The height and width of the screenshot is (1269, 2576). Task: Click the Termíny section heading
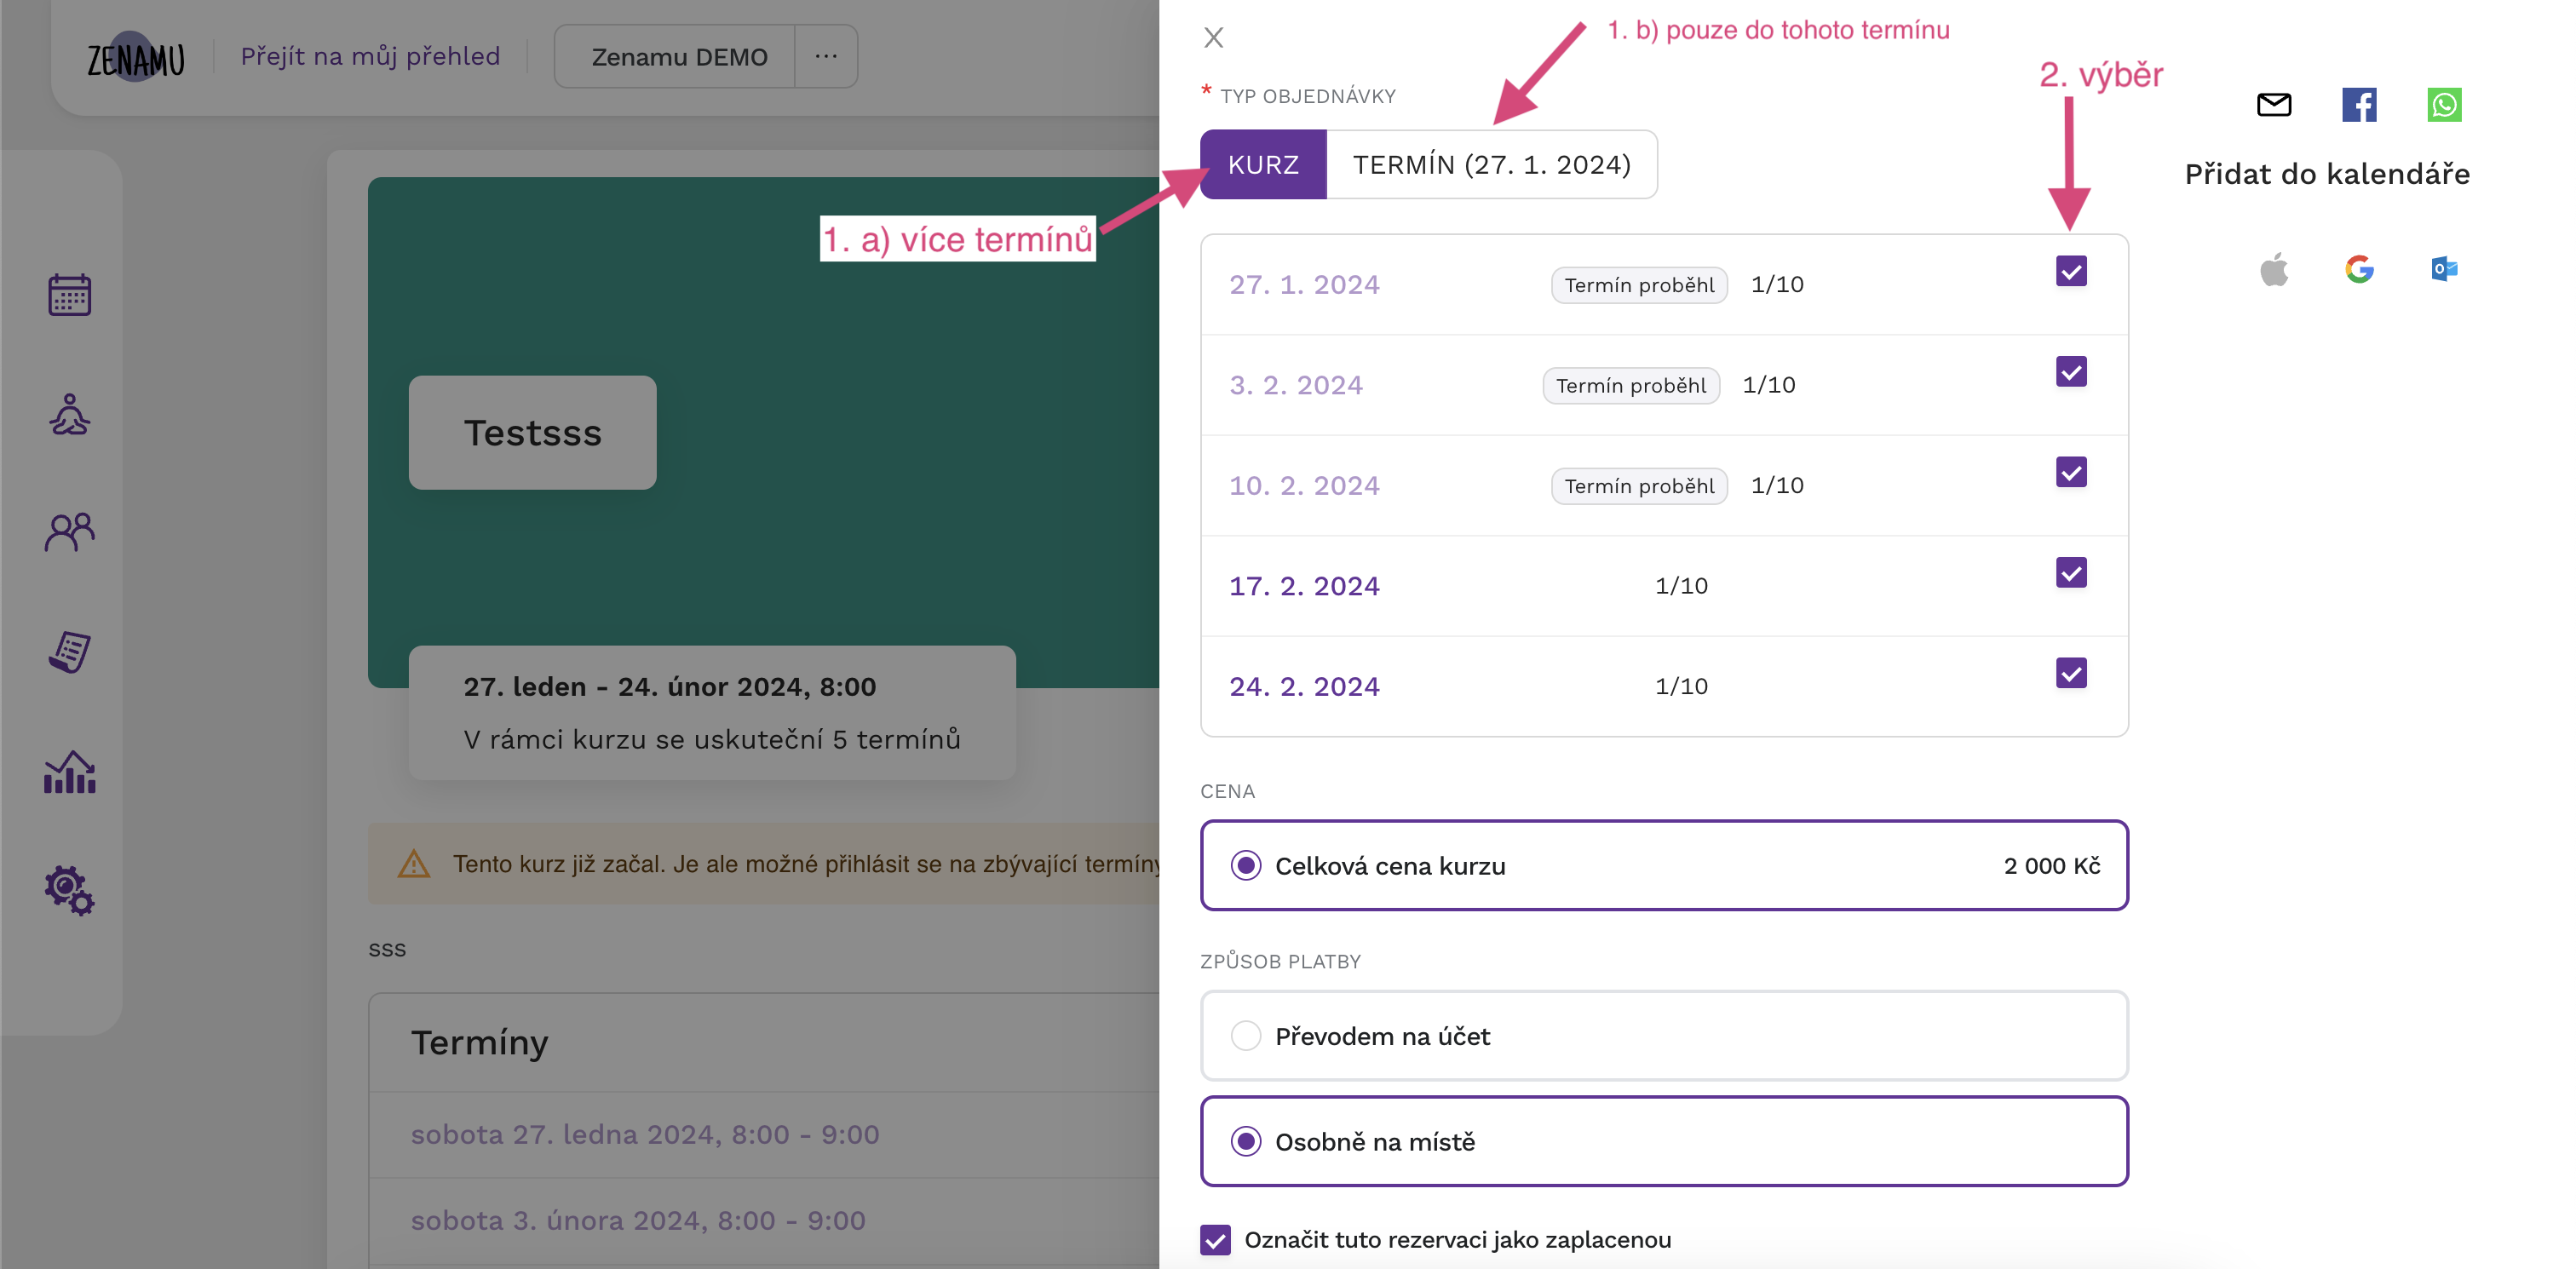click(x=480, y=1042)
